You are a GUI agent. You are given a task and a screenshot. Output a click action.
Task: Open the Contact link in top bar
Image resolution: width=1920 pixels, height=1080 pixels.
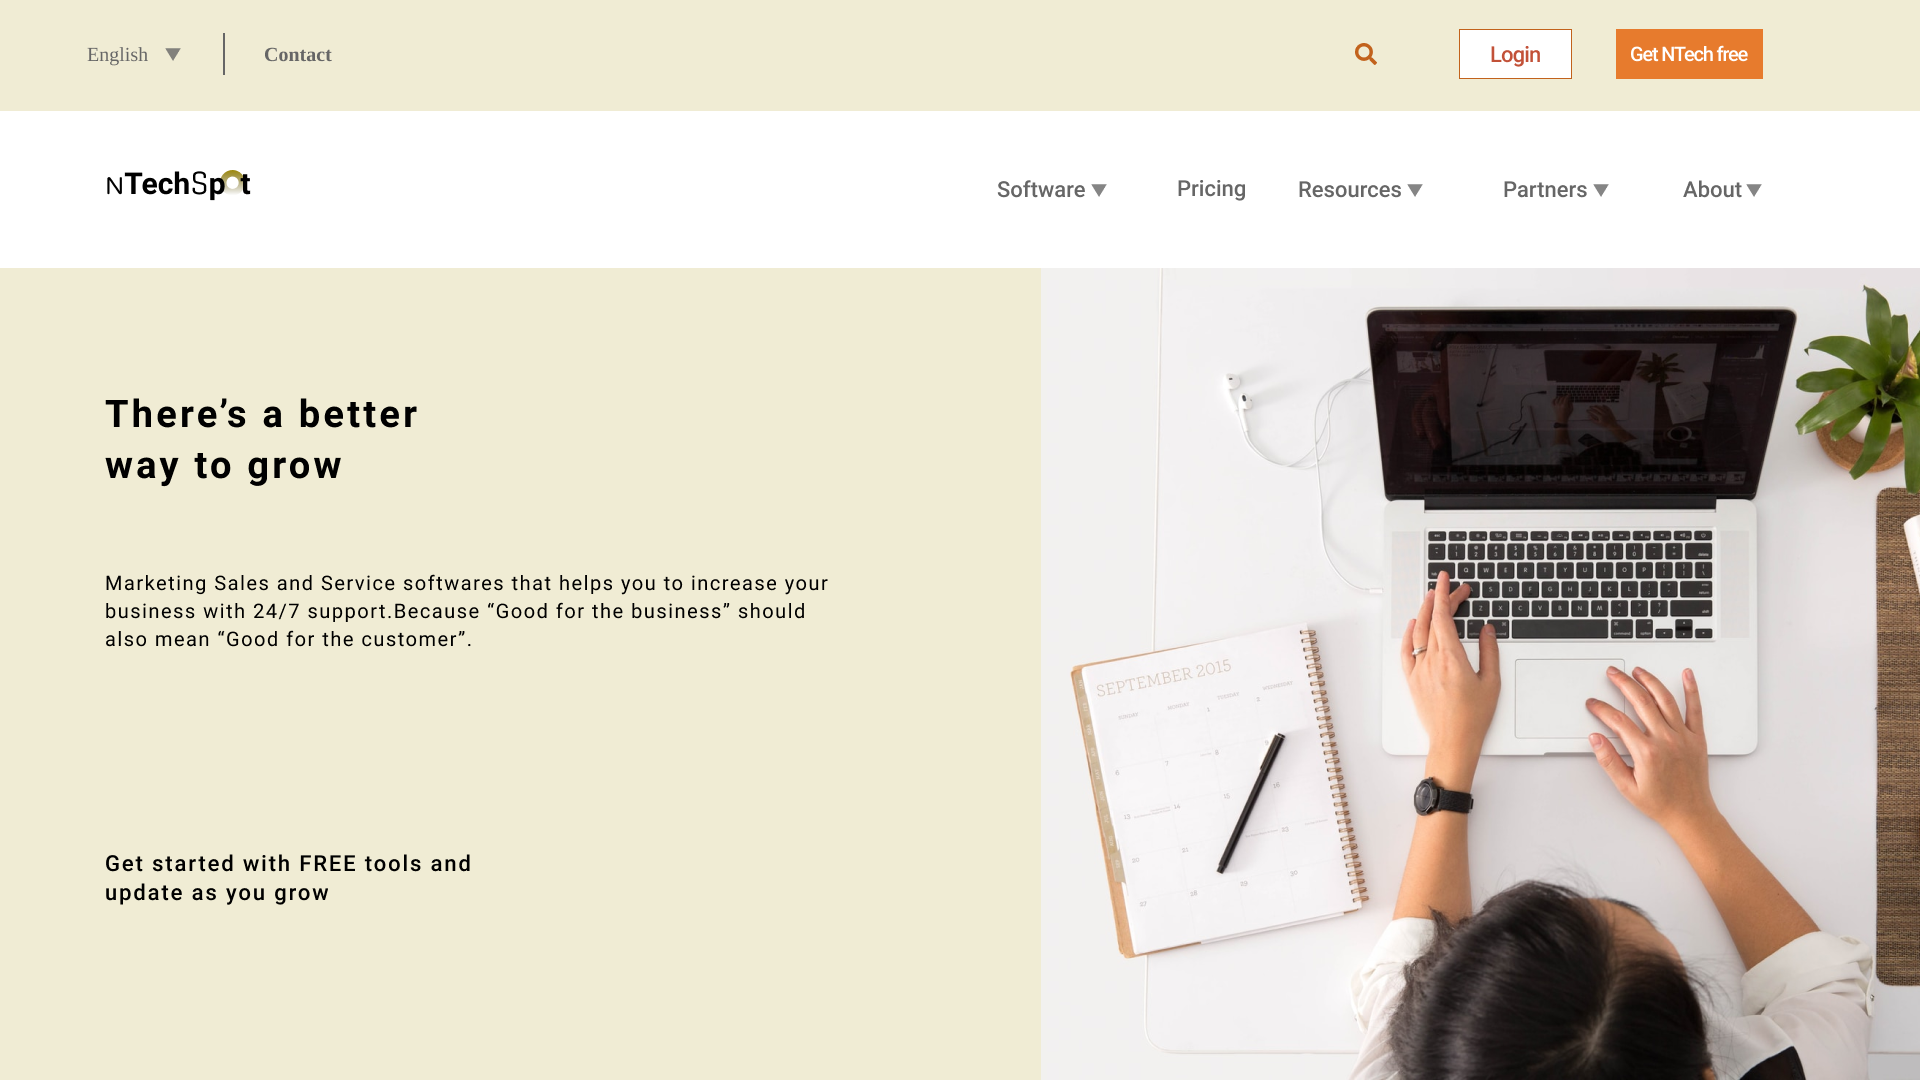pos(298,54)
